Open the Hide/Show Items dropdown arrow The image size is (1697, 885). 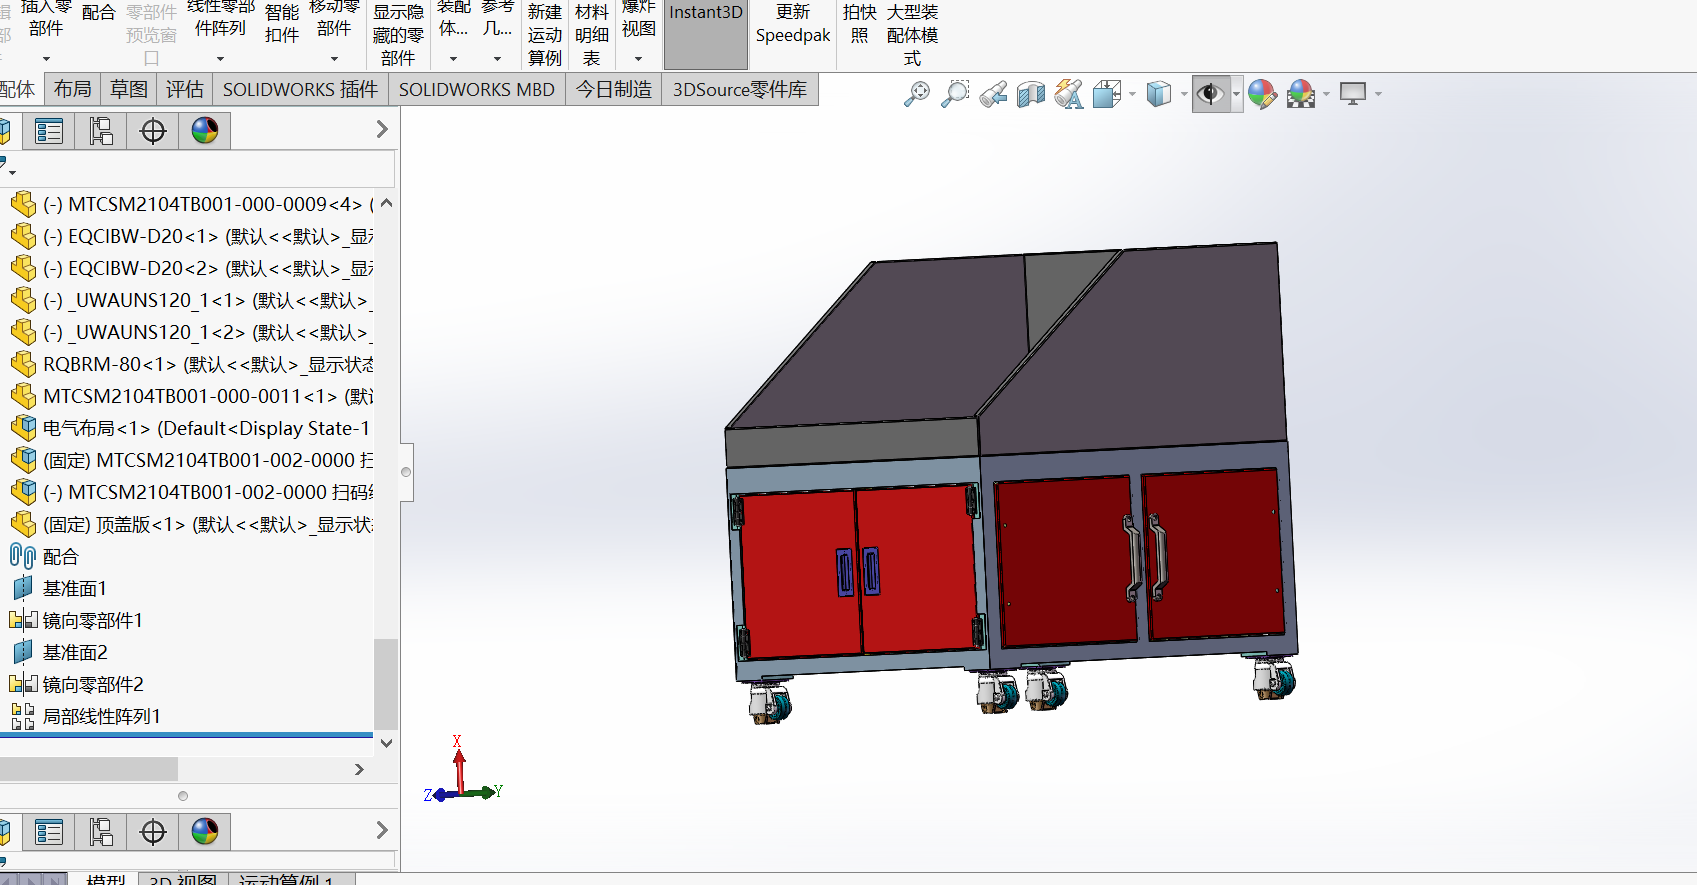tap(1236, 94)
